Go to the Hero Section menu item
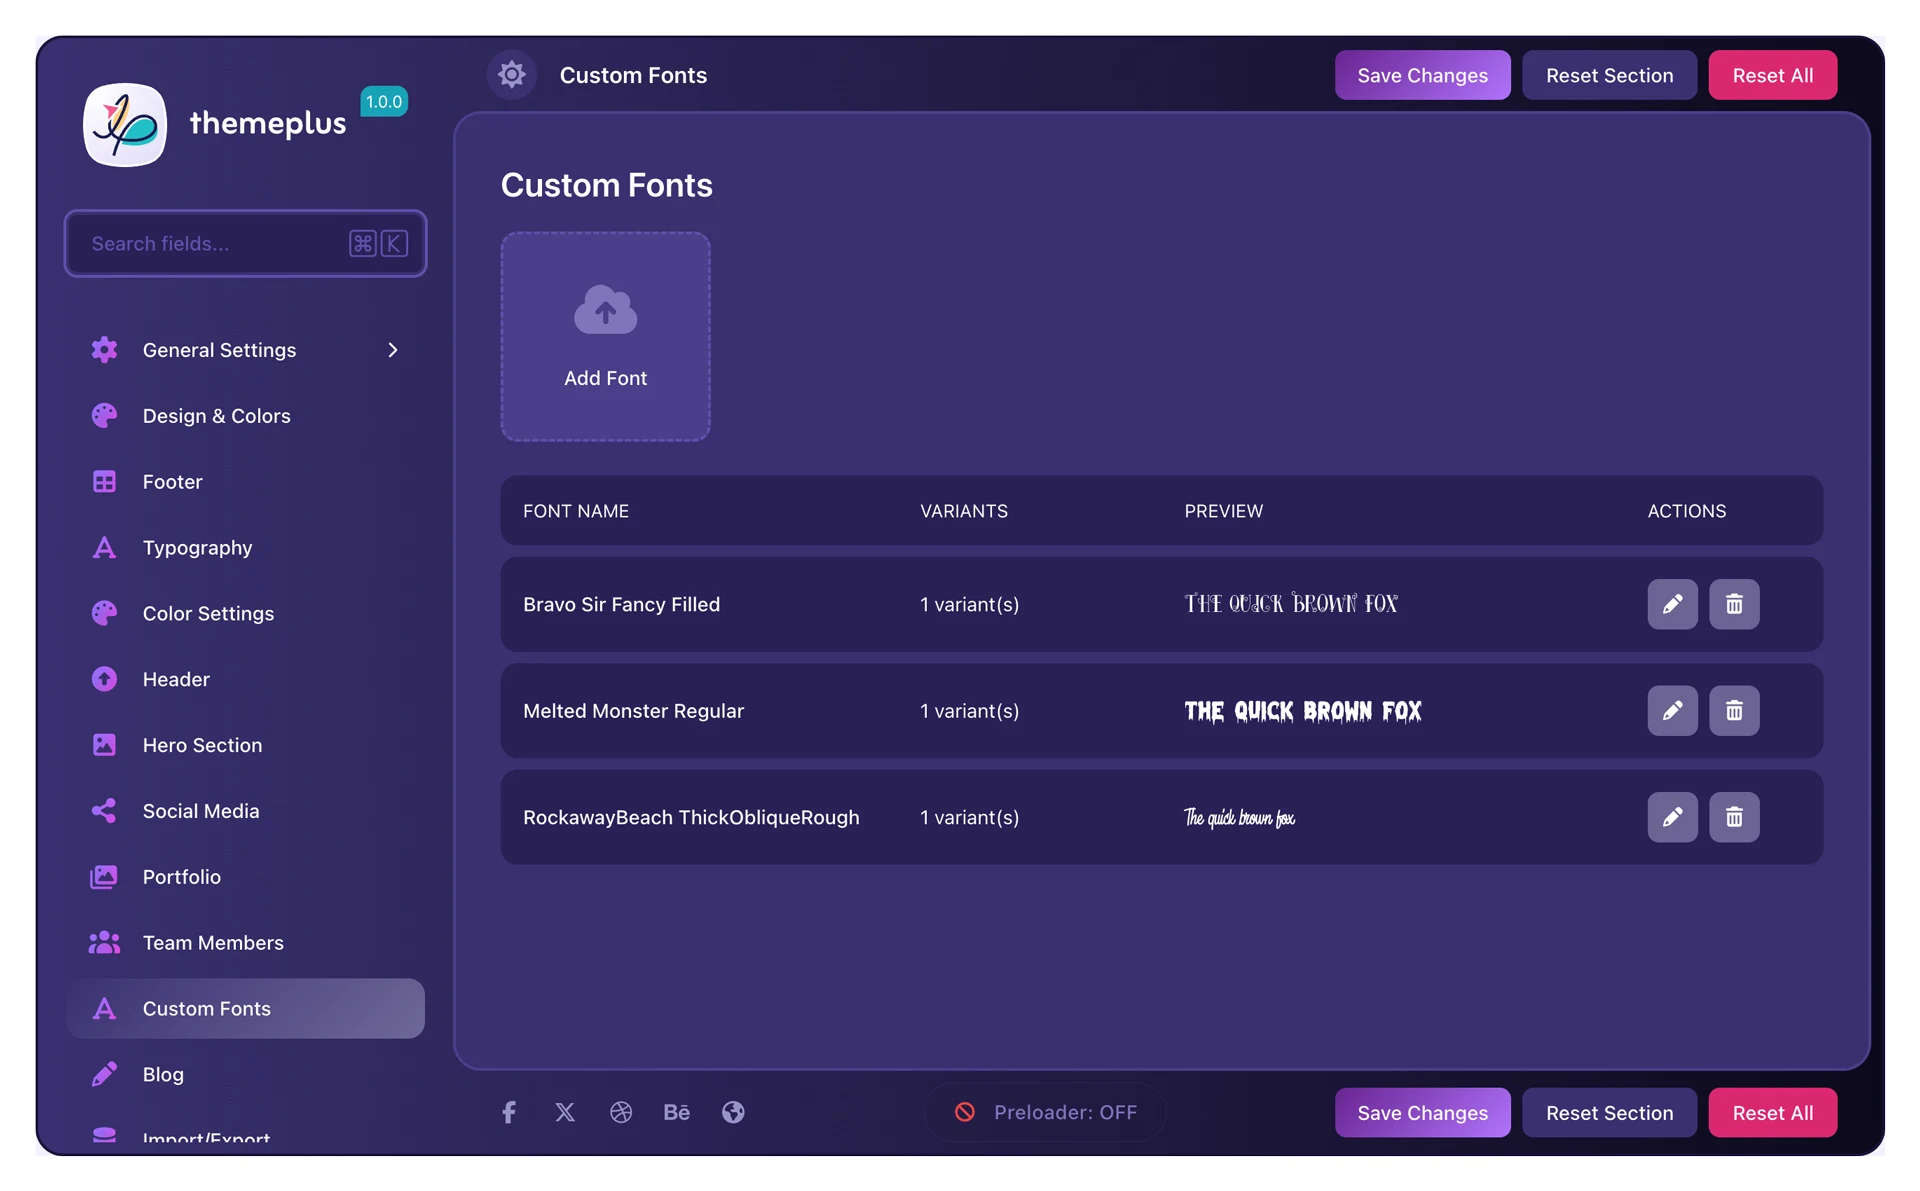This screenshot has height=1191, width=1920. coord(202,745)
